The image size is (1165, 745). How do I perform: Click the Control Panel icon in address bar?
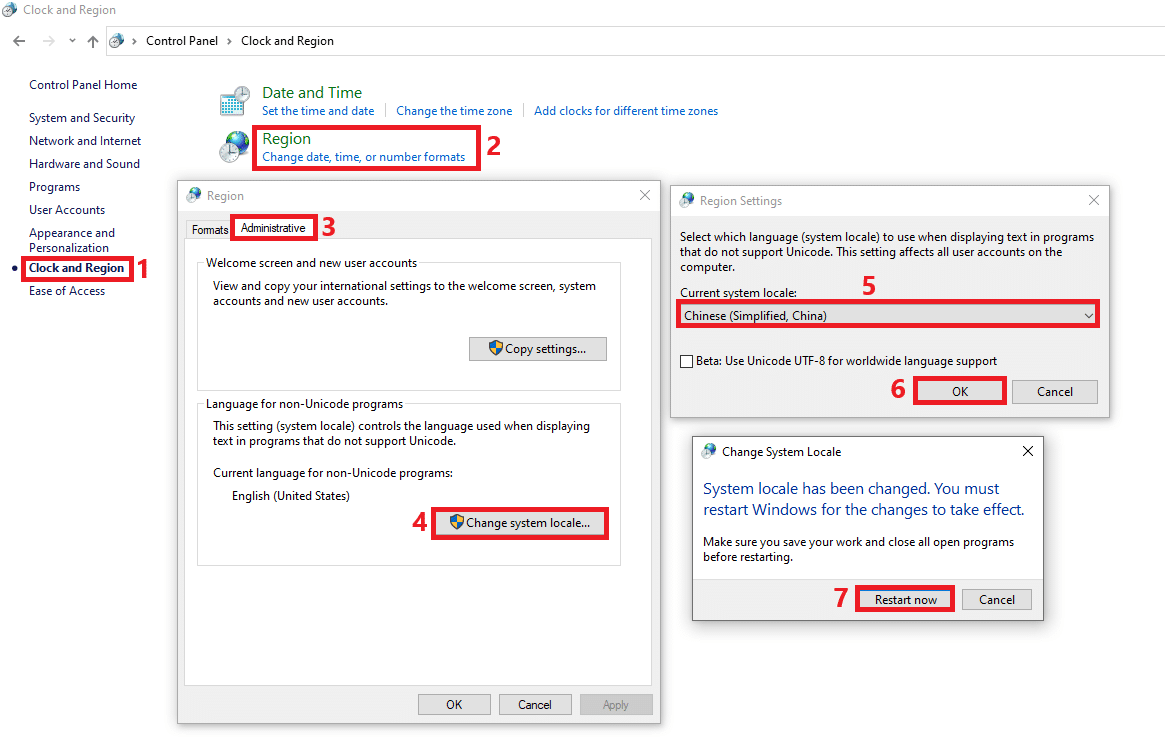point(117,41)
